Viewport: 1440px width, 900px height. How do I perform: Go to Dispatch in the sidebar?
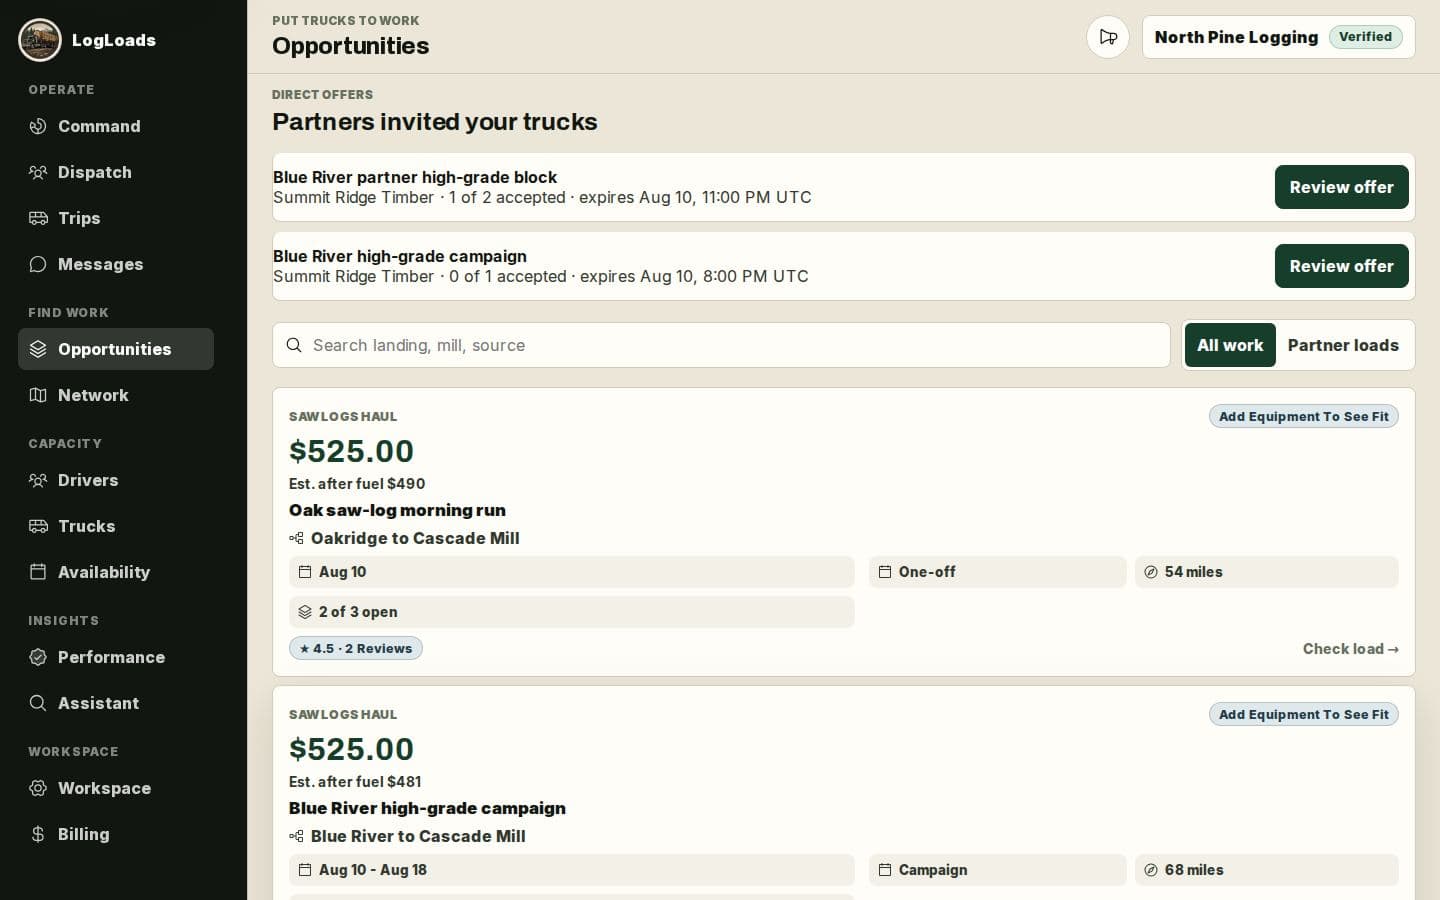click(x=116, y=172)
